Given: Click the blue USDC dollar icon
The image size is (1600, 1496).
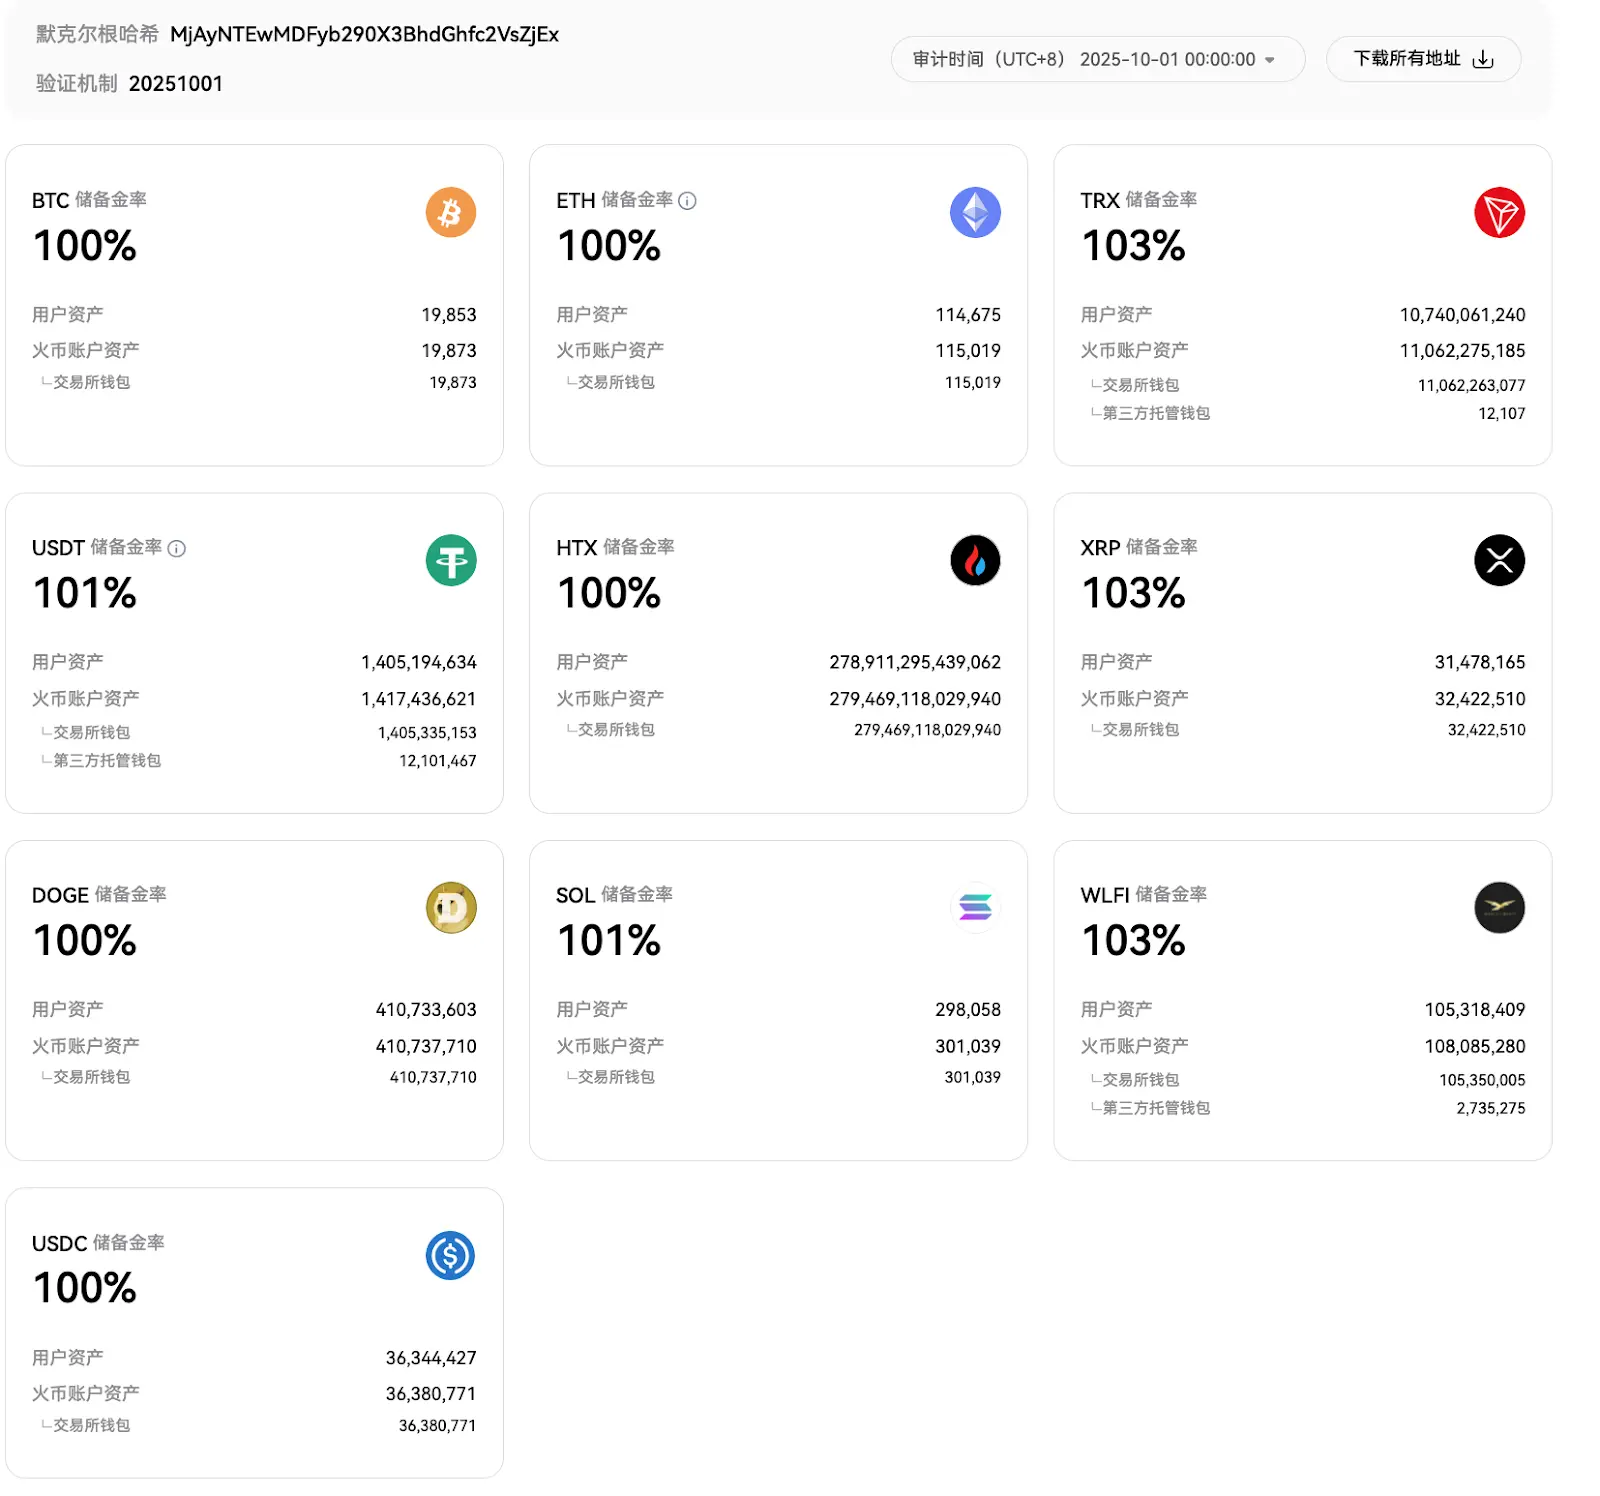Looking at the screenshot, I should point(450,1256).
